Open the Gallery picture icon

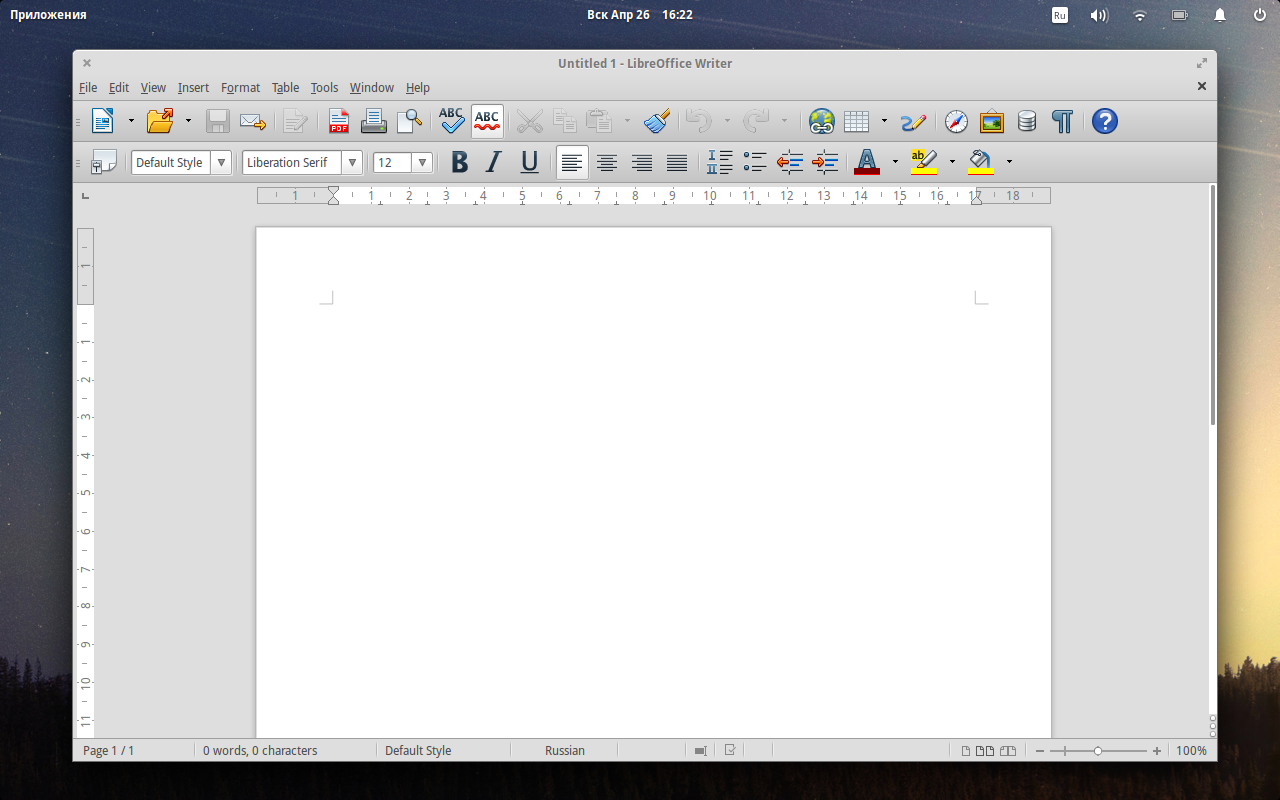[991, 122]
